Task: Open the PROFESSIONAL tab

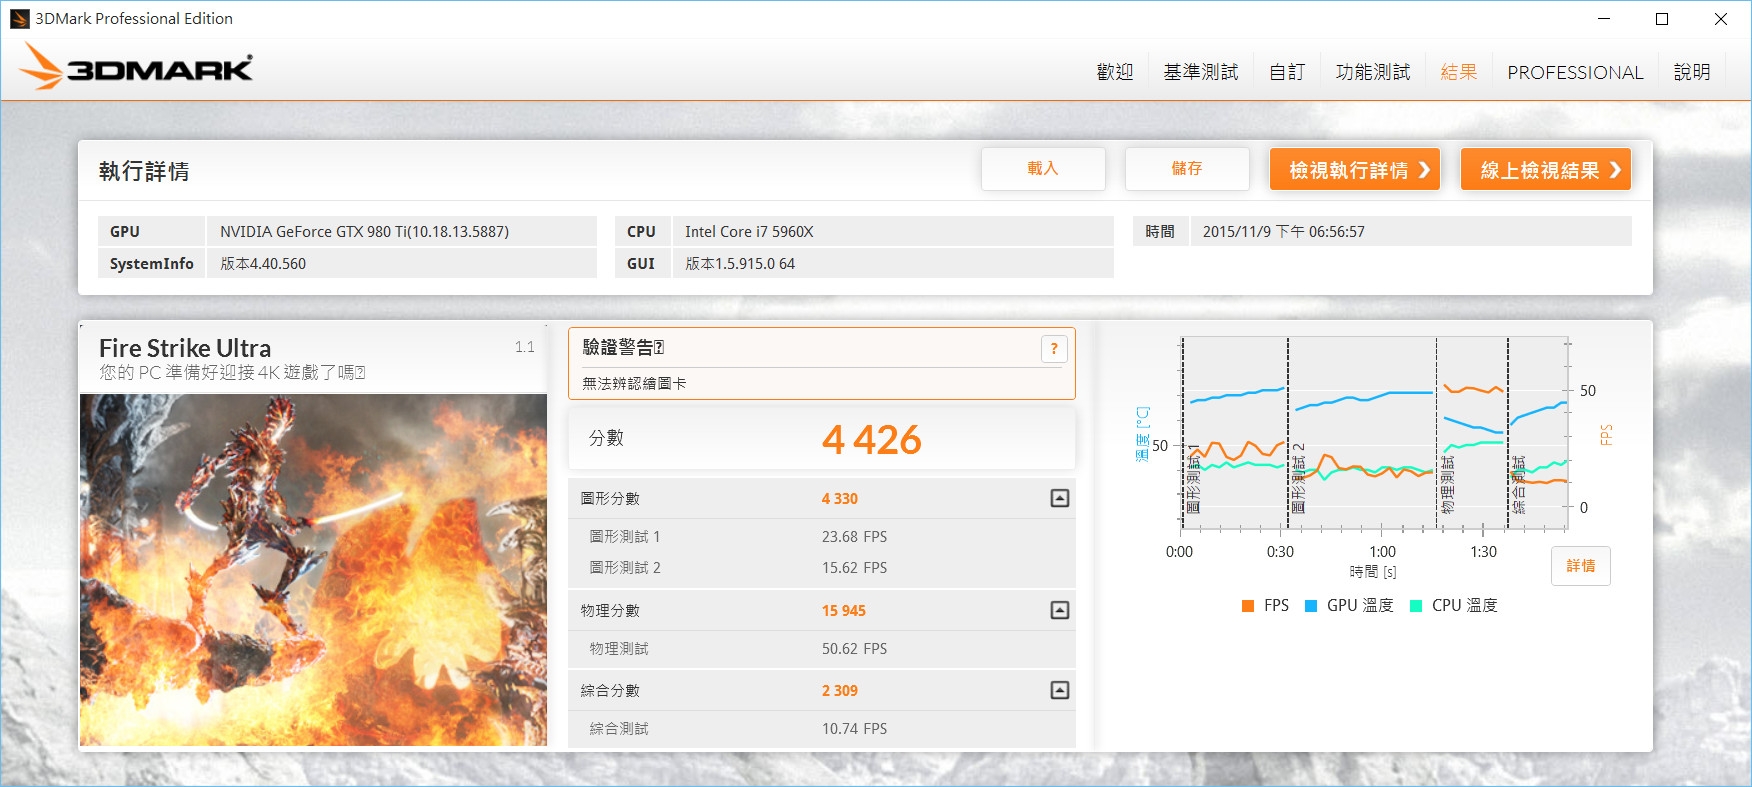Action: pos(1575,72)
